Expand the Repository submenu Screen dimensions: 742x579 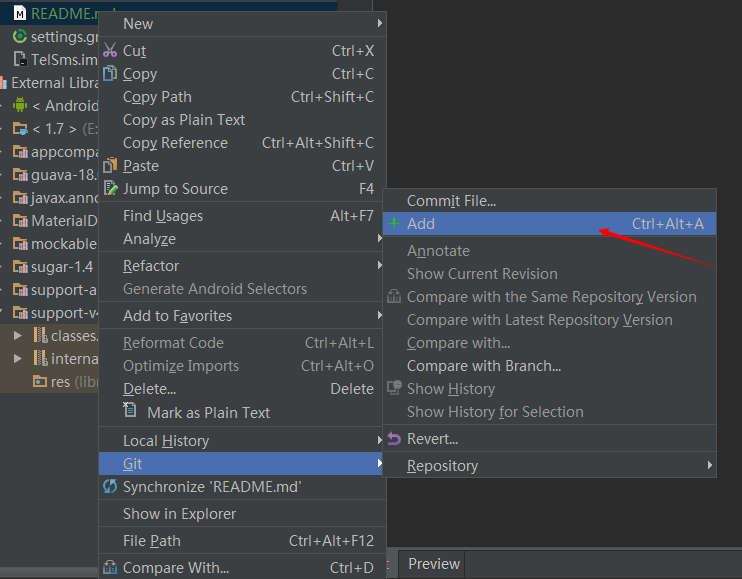[709, 466]
